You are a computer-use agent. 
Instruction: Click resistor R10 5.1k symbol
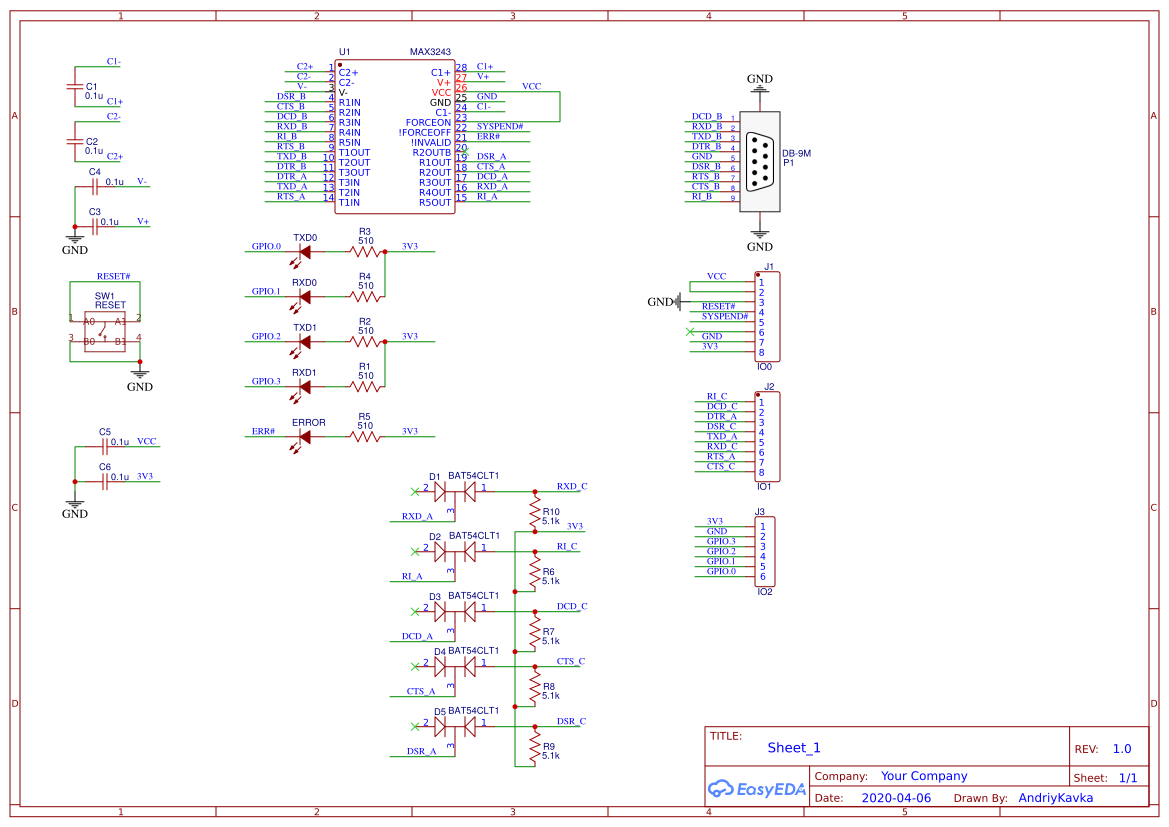534,514
